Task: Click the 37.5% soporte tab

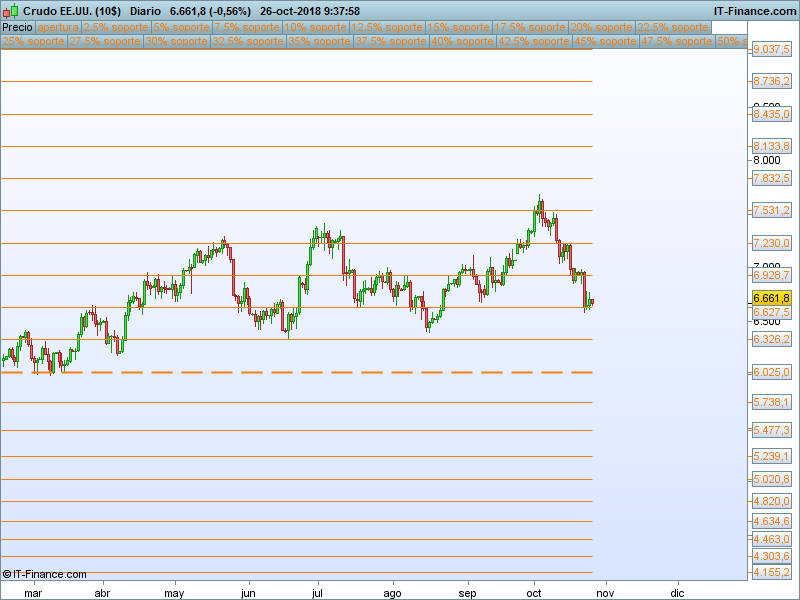Action: click(x=391, y=41)
